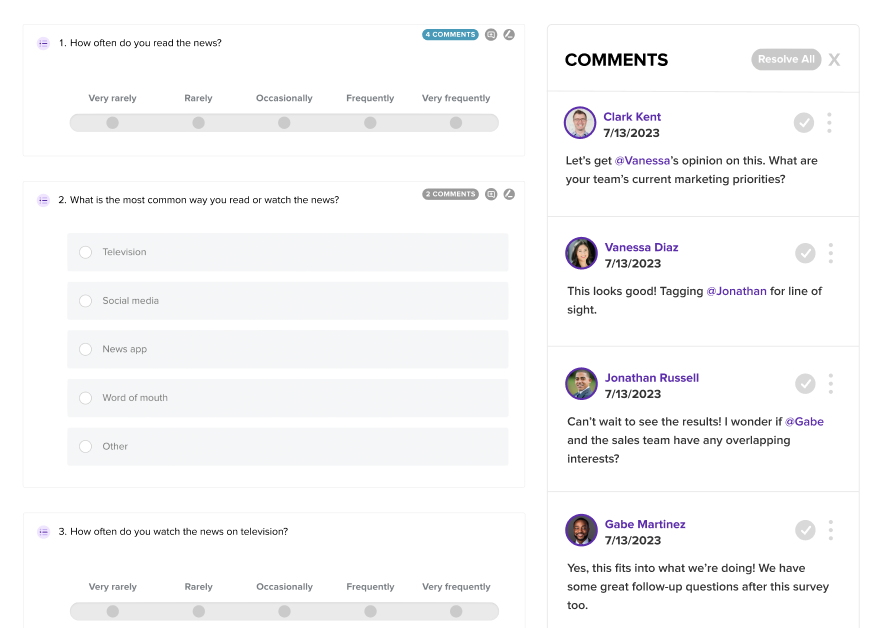Open the 2 Comments badge on question 2
Image resolution: width=869 pixels, height=628 pixels.
pos(450,194)
